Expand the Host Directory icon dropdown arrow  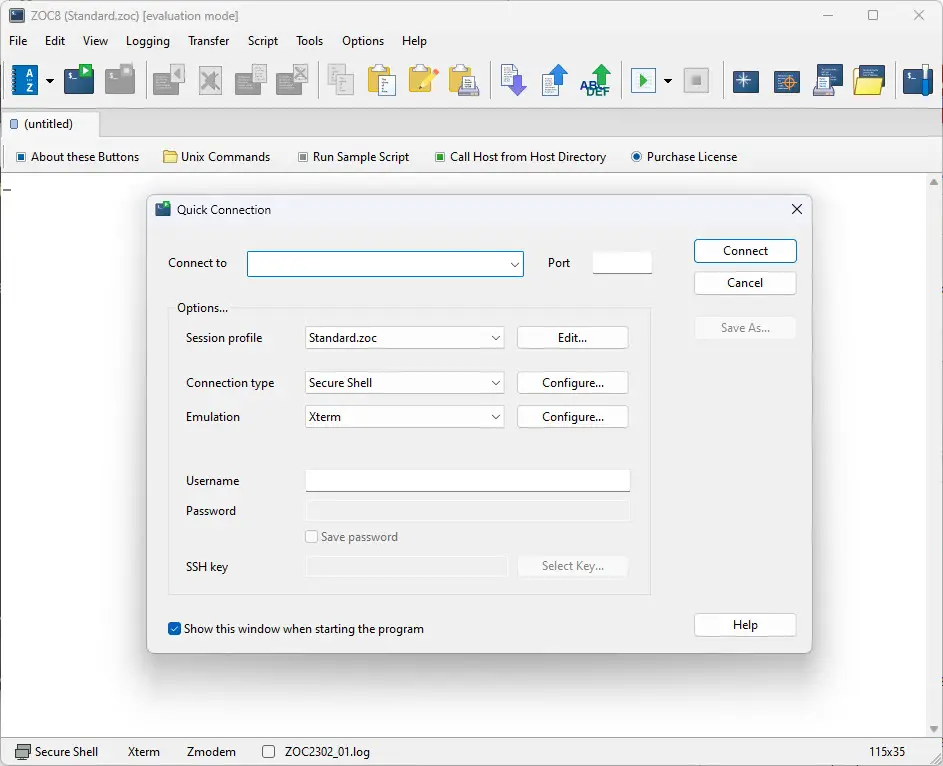[50, 81]
